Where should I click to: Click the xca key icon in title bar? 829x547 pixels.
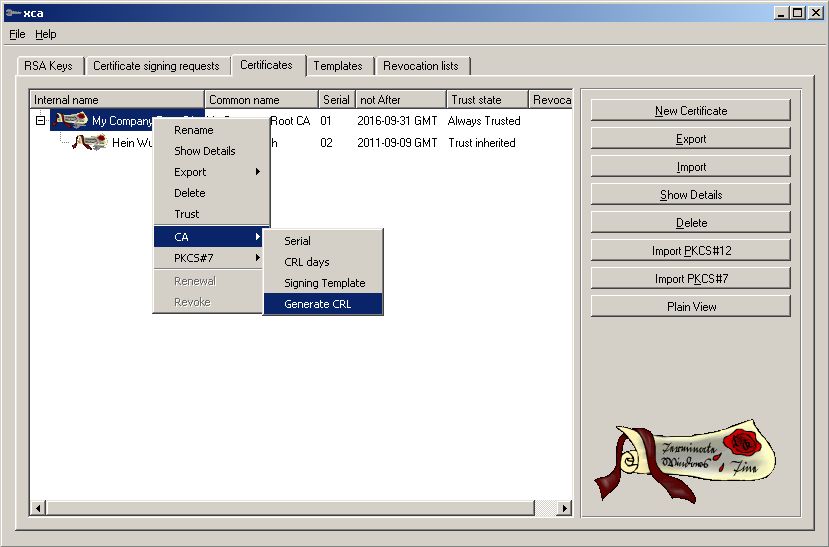coord(11,13)
